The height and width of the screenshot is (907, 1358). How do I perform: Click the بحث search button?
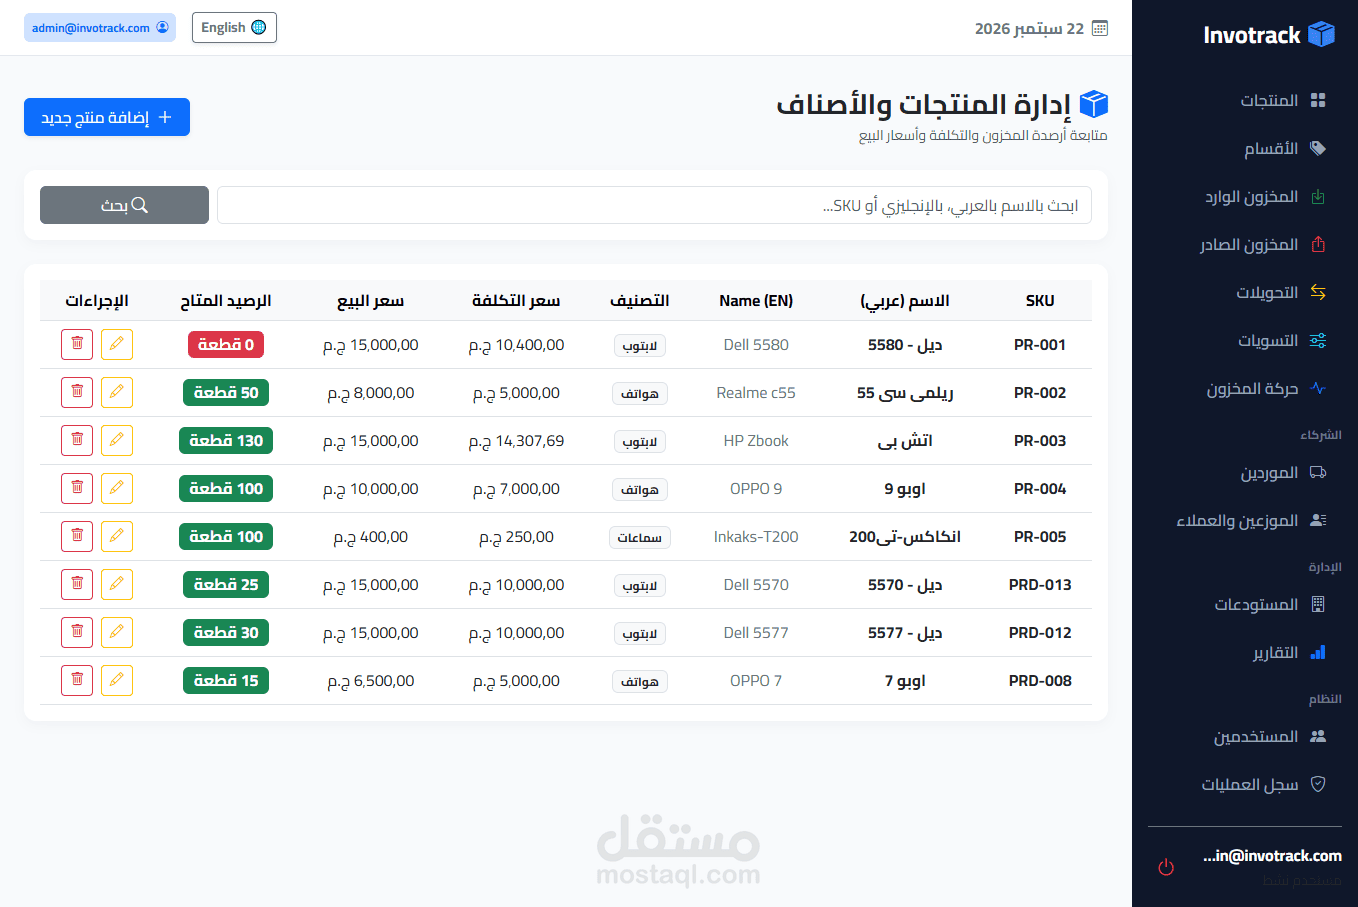pos(124,205)
